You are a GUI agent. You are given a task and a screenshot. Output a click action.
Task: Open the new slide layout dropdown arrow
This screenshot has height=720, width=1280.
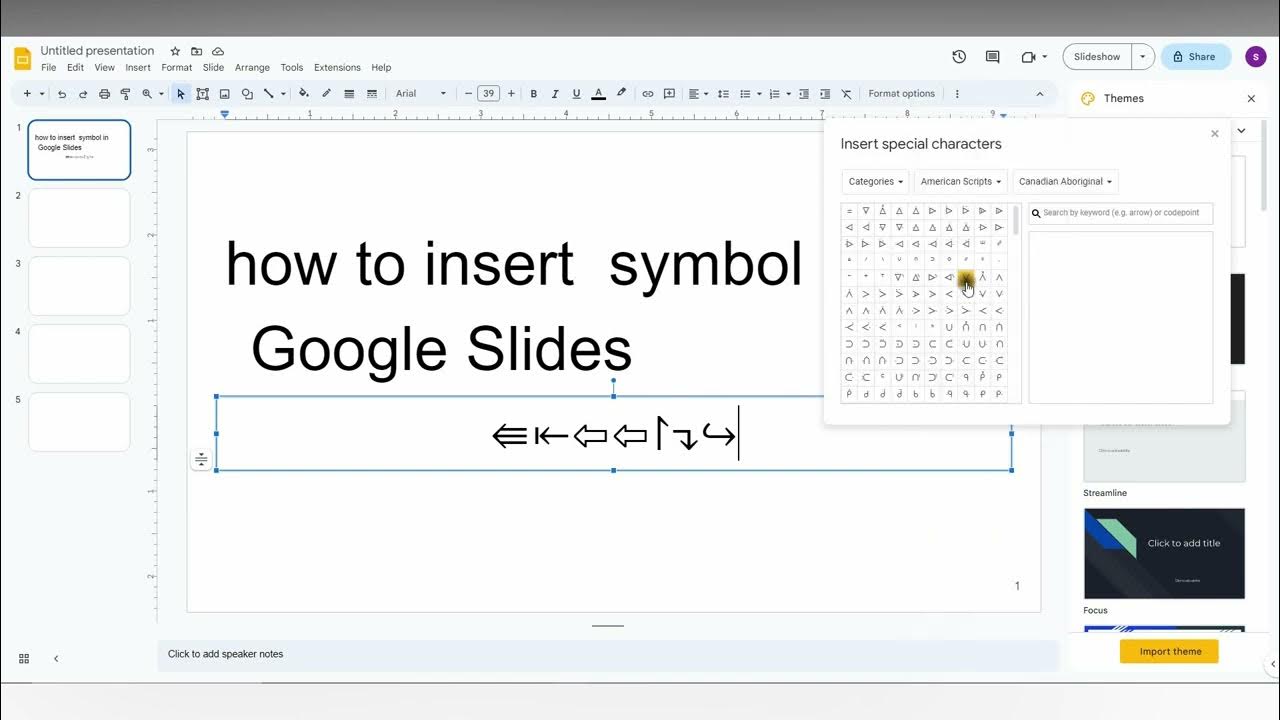click(42, 94)
